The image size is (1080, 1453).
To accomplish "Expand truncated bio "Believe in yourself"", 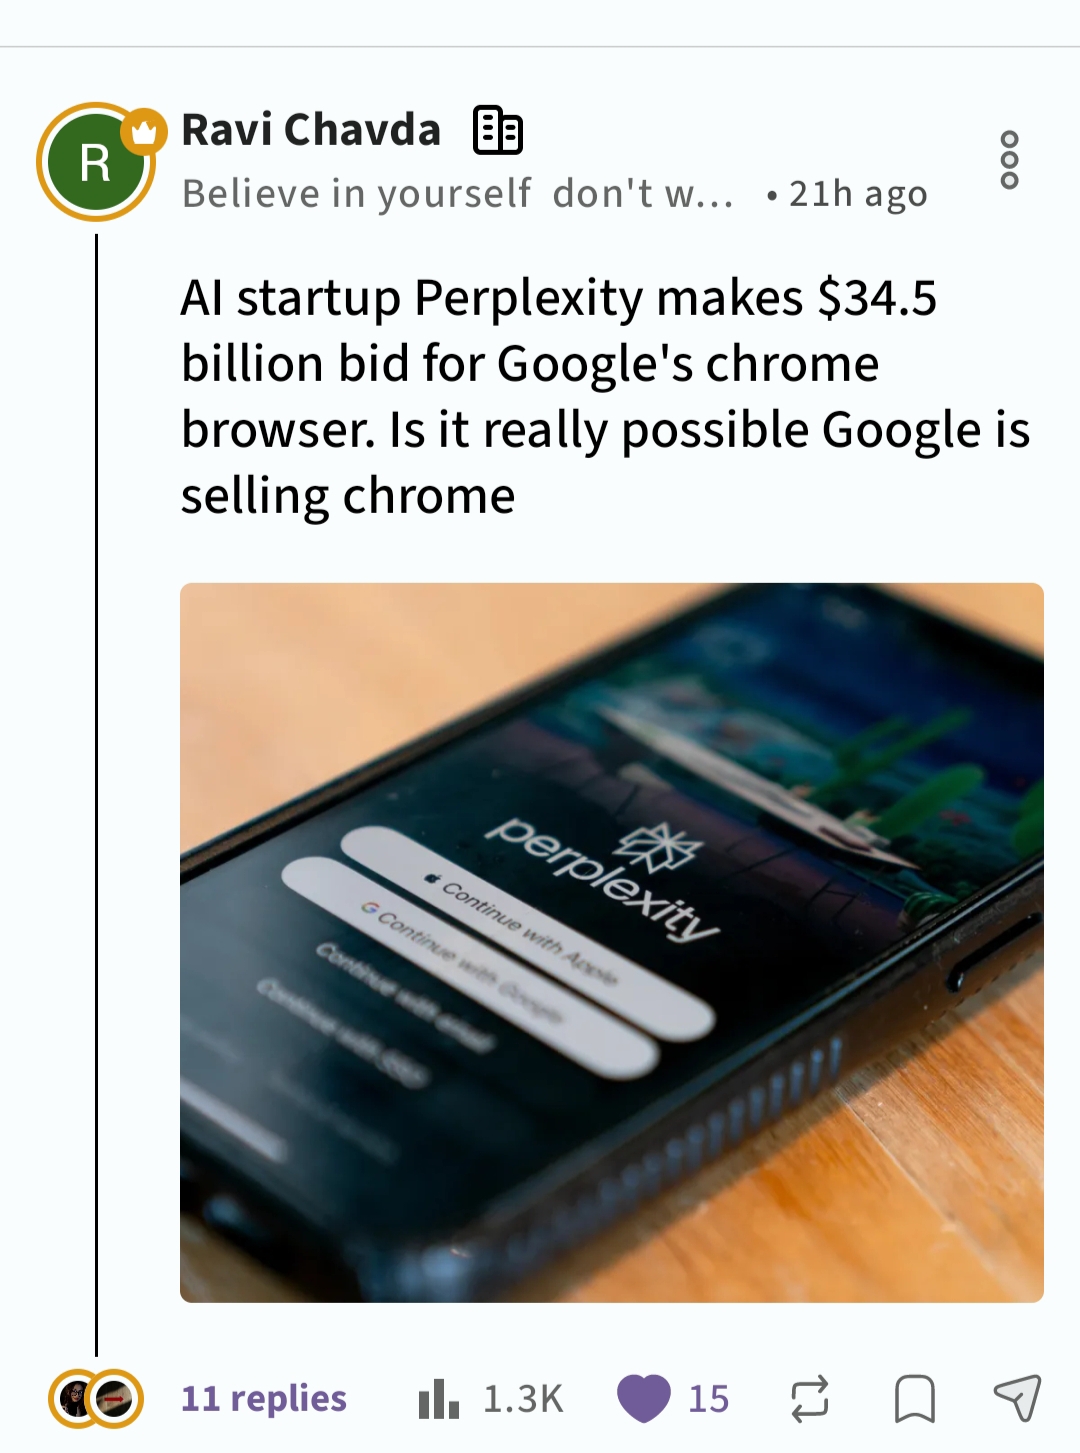I will 457,194.
